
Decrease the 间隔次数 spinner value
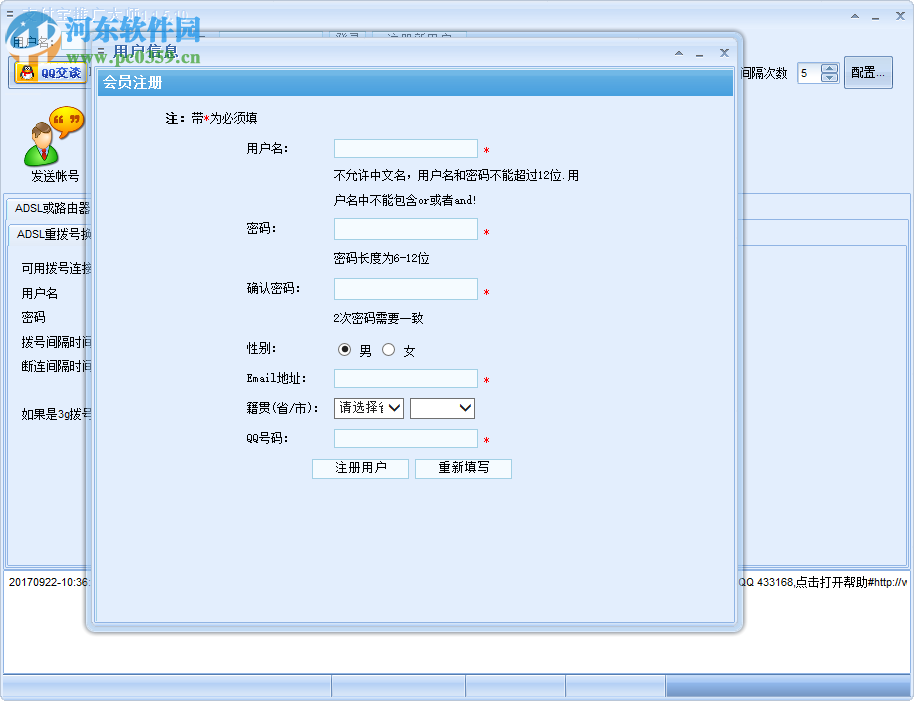click(829, 78)
